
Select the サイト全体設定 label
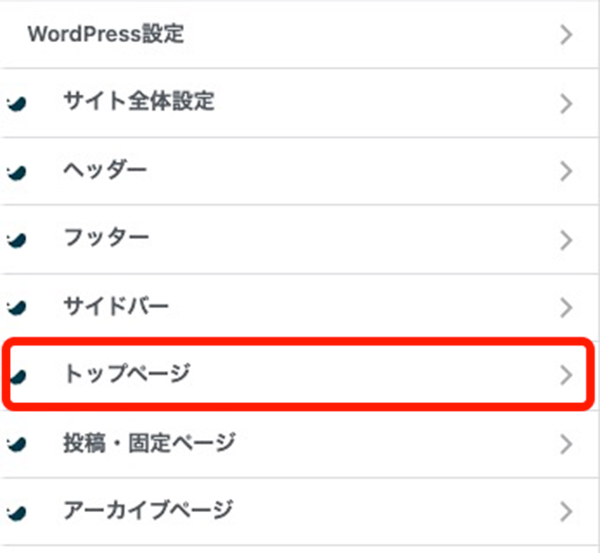tap(138, 102)
